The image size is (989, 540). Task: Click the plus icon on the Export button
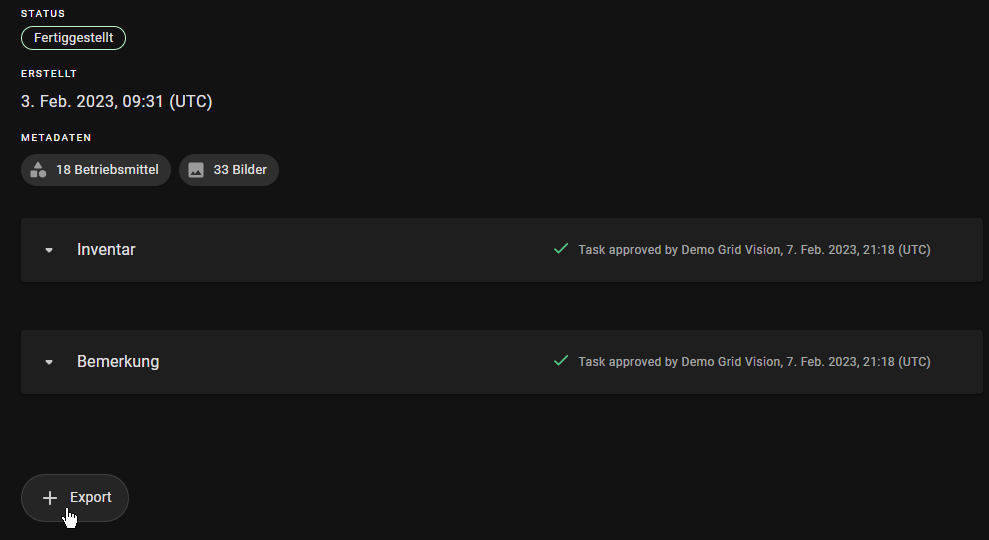coord(50,498)
